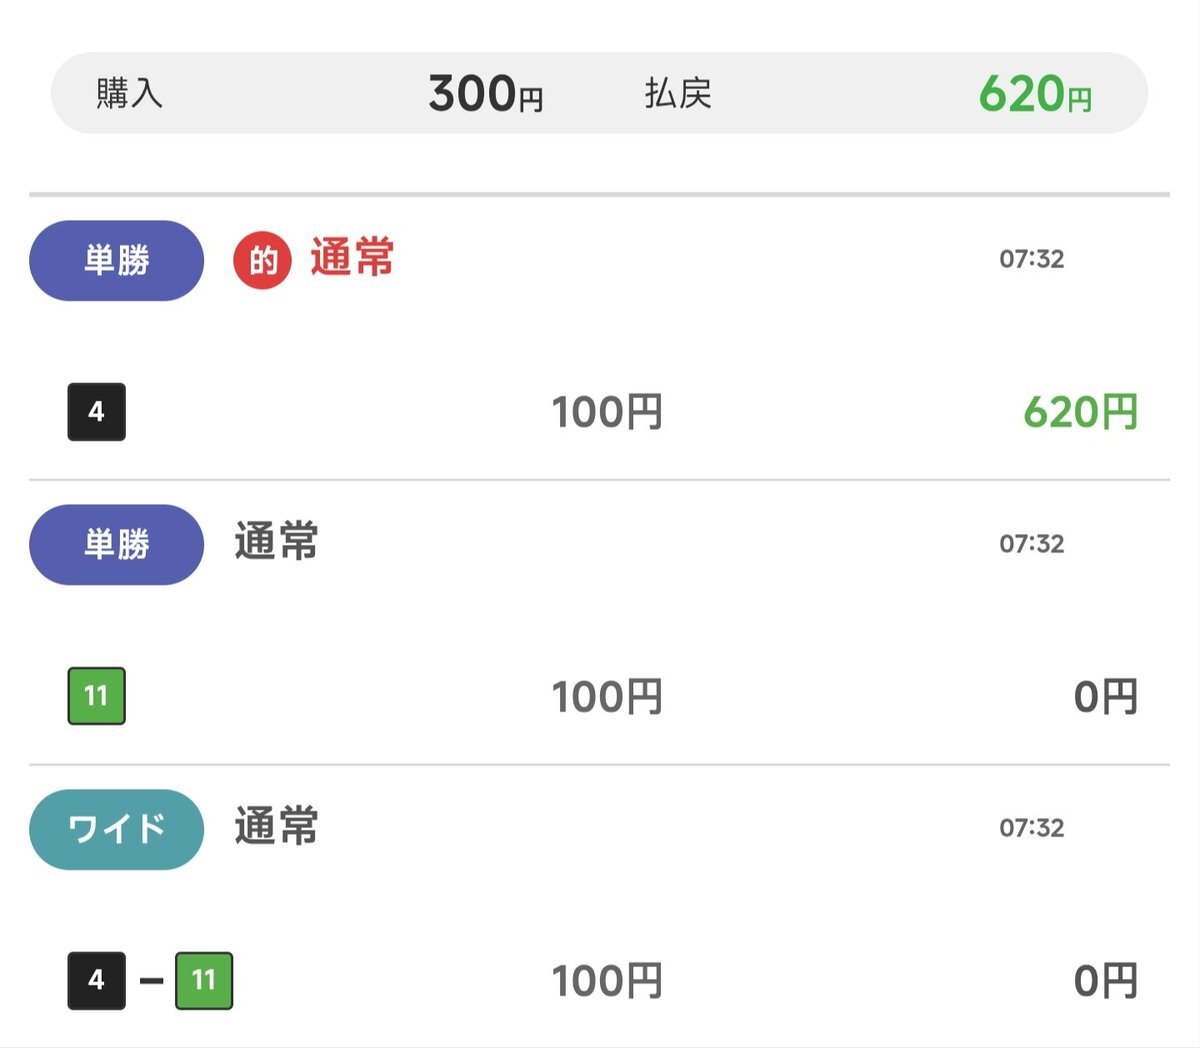Click the green number 11 badge in the second 単勝 bet
This screenshot has width=1200, height=1048.
click(x=96, y=696)
